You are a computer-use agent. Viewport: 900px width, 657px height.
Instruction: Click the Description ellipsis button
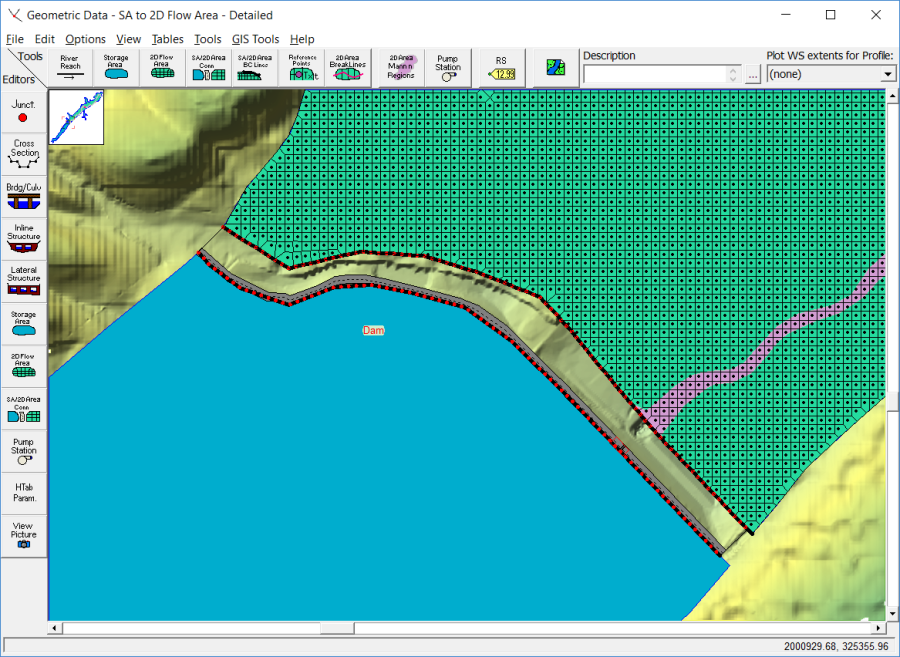pyautogui.click(x=752, y=74)
